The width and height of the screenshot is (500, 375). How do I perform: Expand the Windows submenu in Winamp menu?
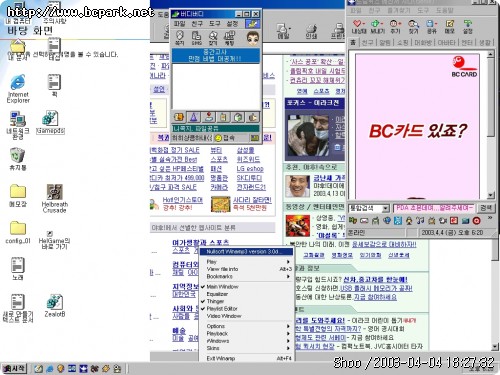click(x=247, y=341)
